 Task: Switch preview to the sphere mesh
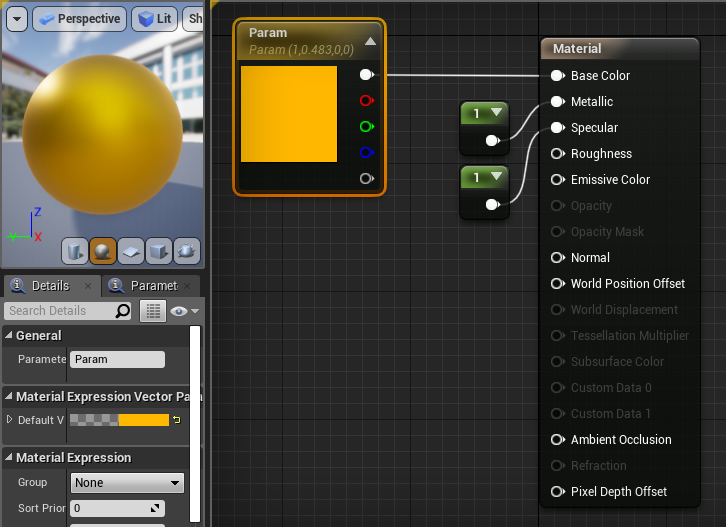[102, 250]
